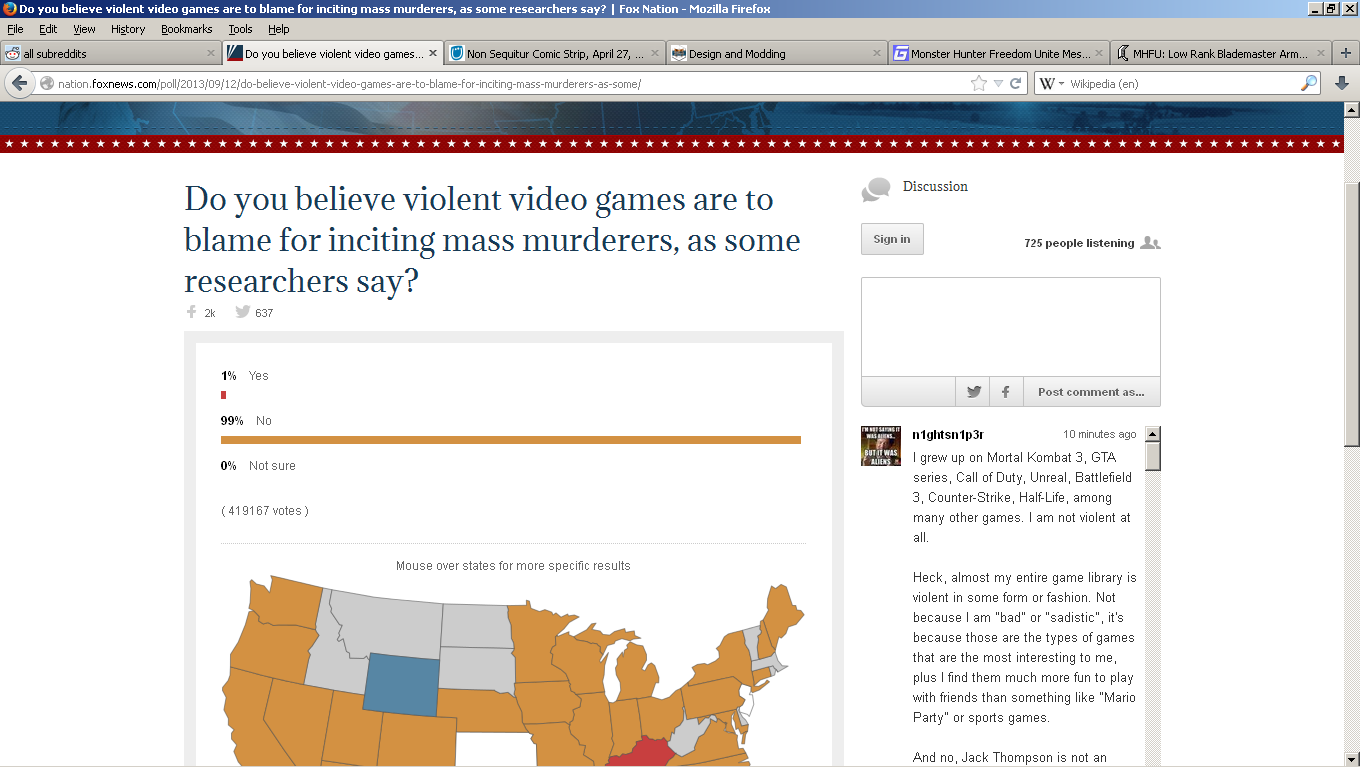This screenshot has height=768, width=1360.
Task: Click the people listening icon
Action: point(1151,243)
